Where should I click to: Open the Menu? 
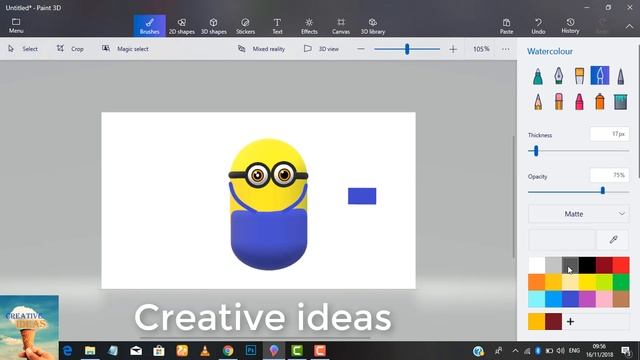(16, 26)
